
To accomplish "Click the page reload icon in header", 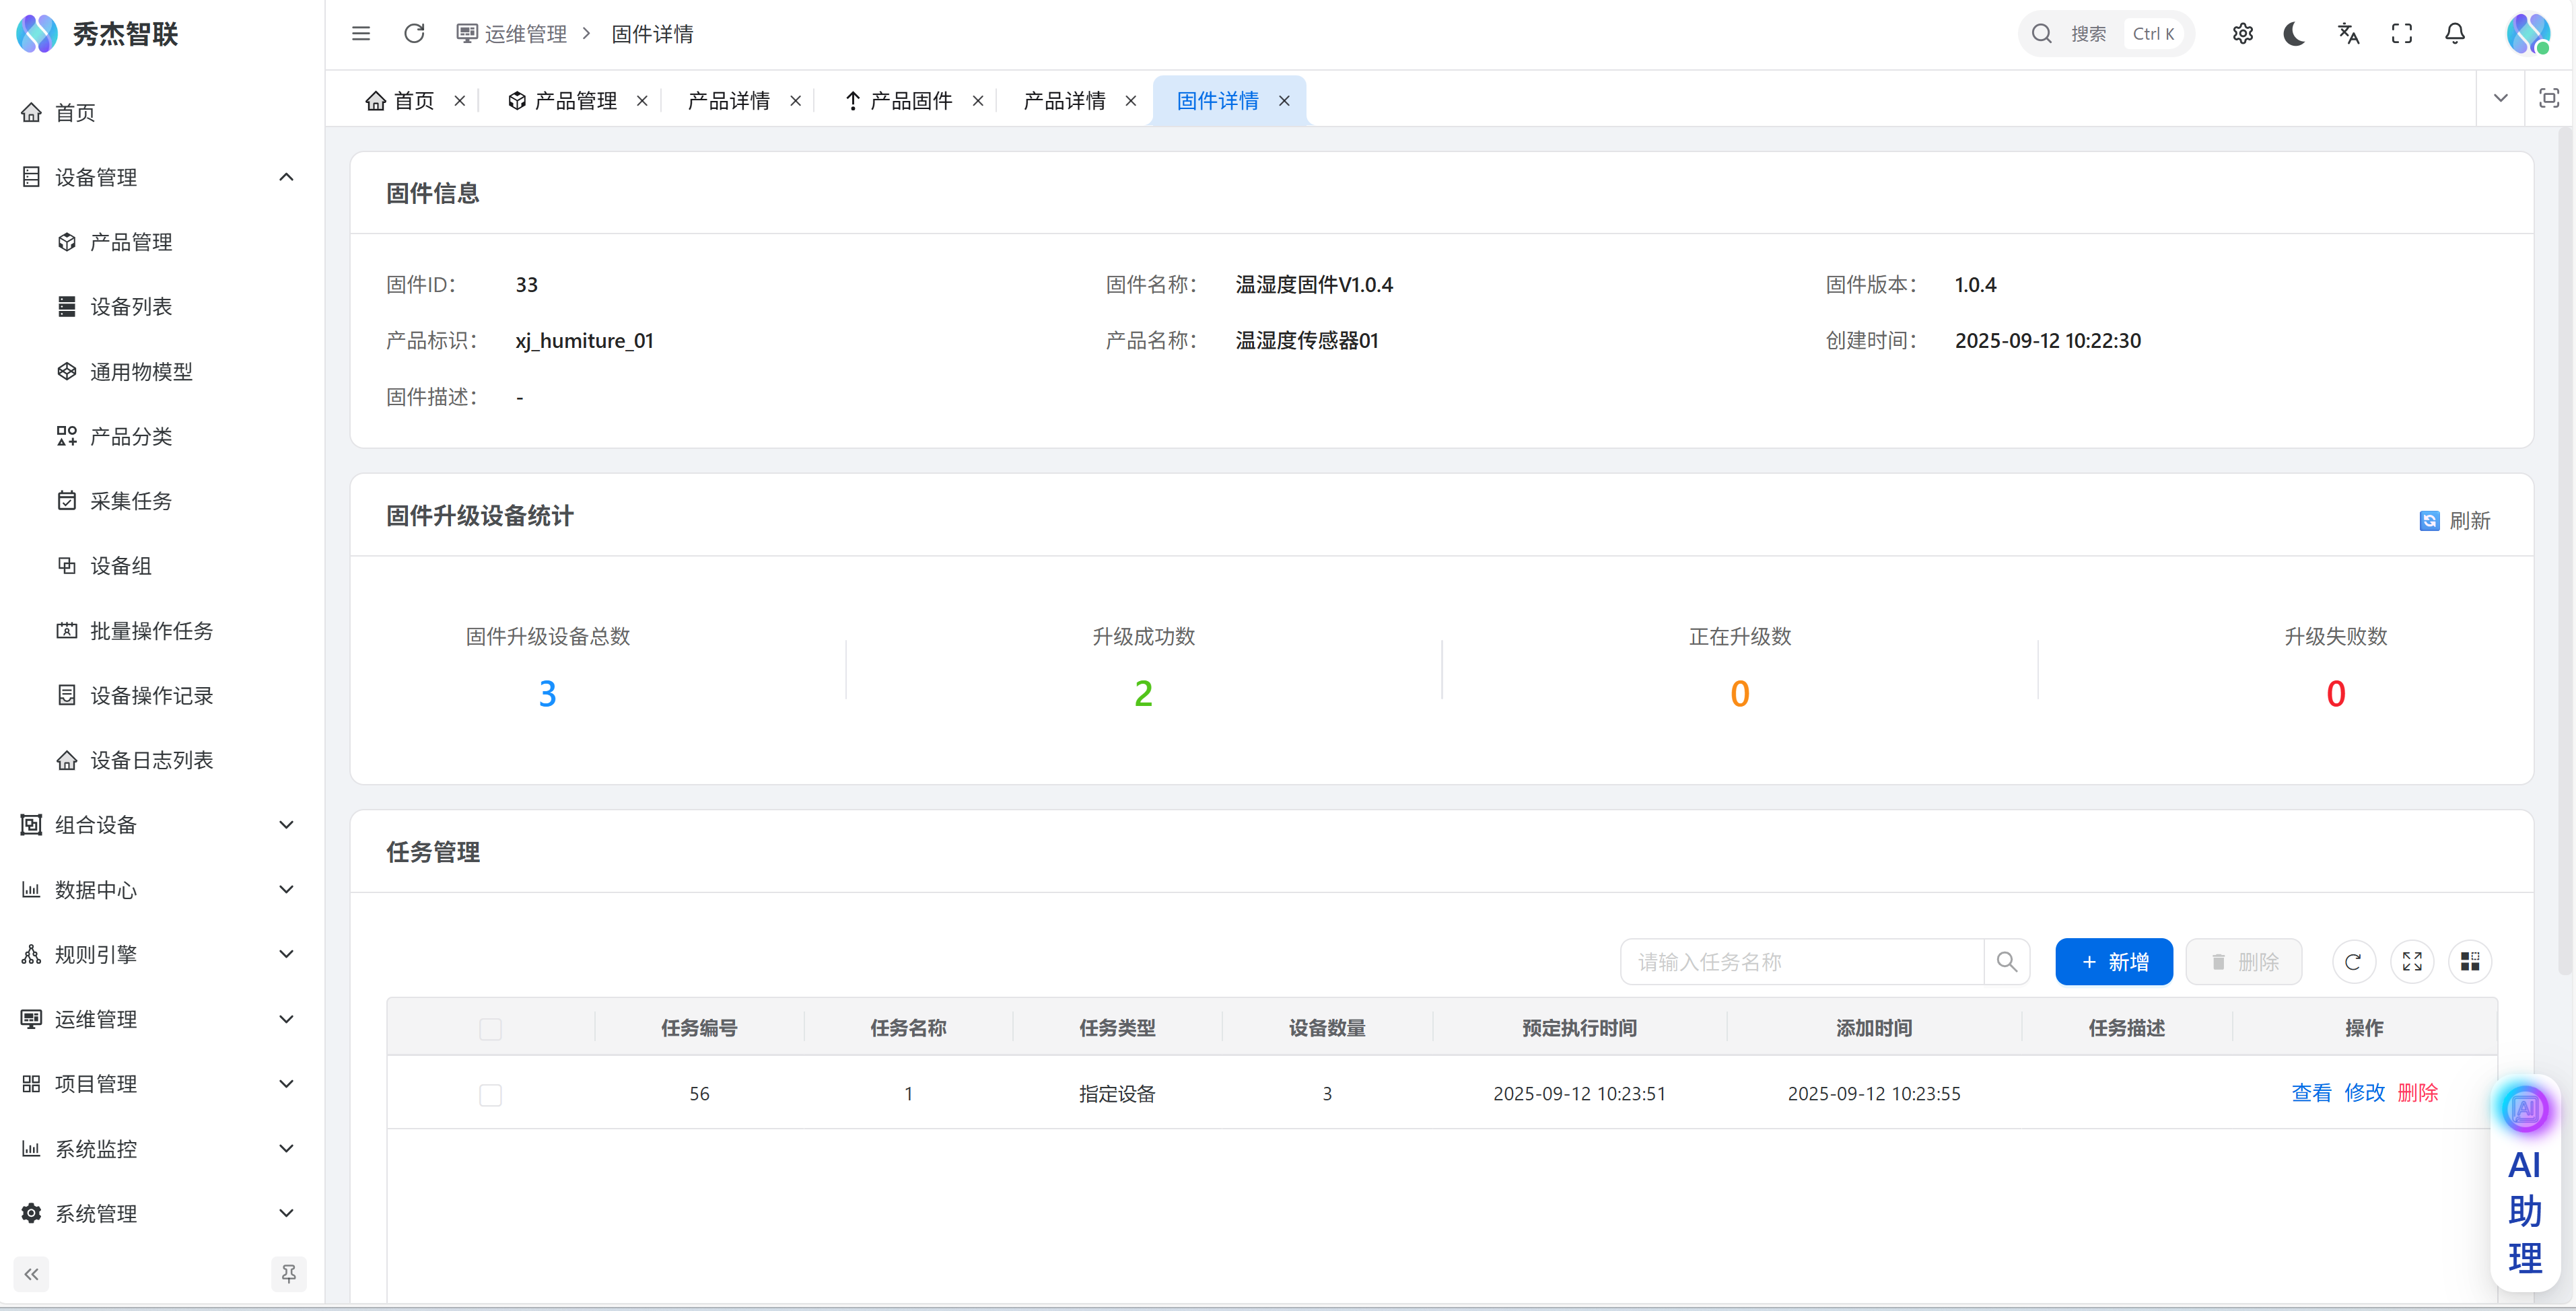I will pyautogui.click(x=414, y=34).
